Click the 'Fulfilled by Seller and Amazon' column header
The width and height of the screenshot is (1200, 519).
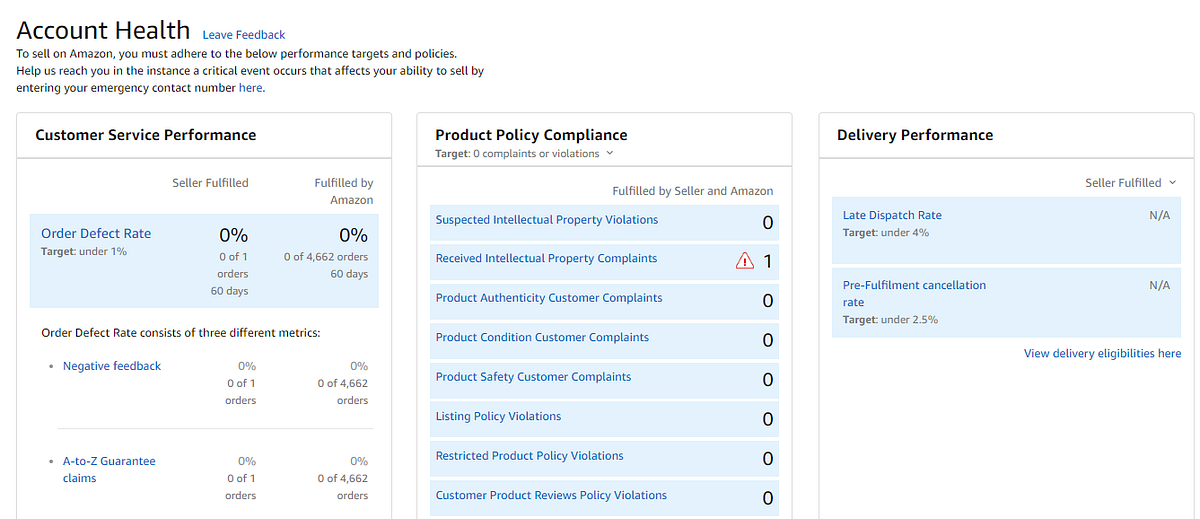(693, 191)
